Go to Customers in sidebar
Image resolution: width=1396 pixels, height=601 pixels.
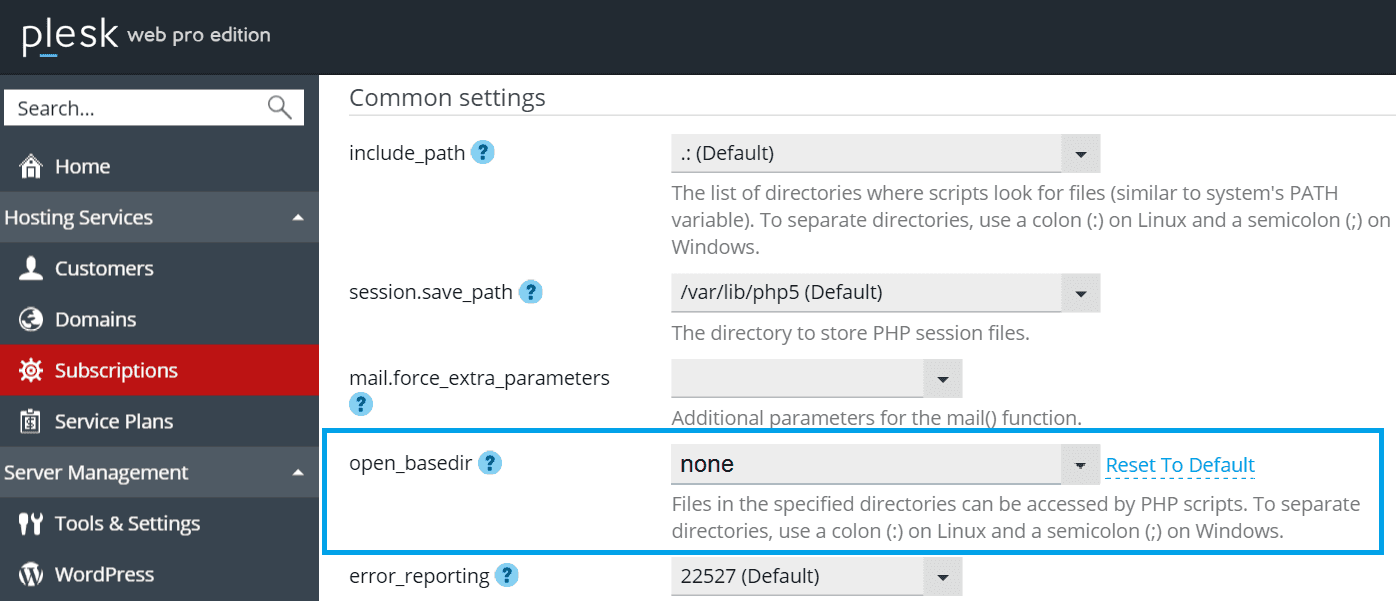click(103, 269)
